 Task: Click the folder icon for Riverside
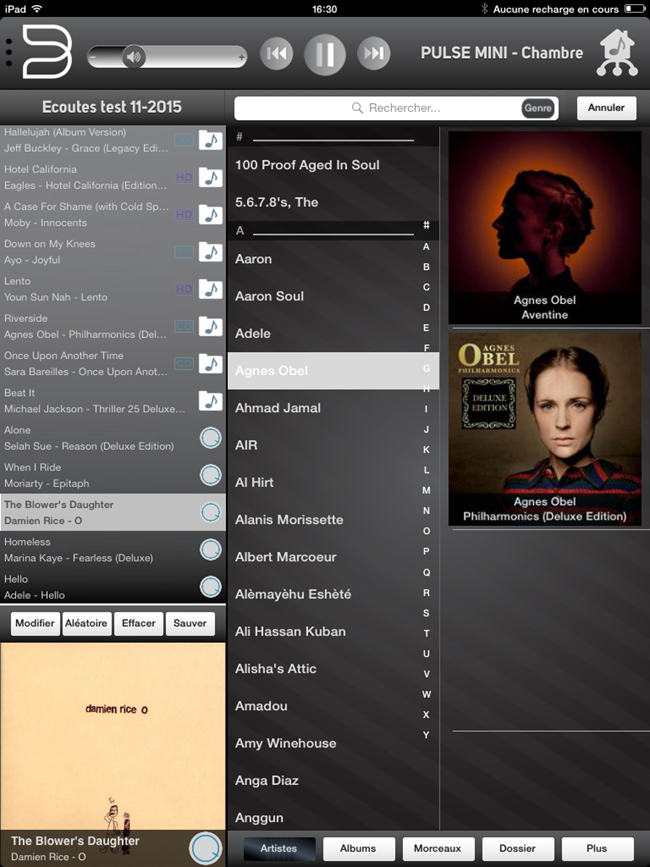211,326
